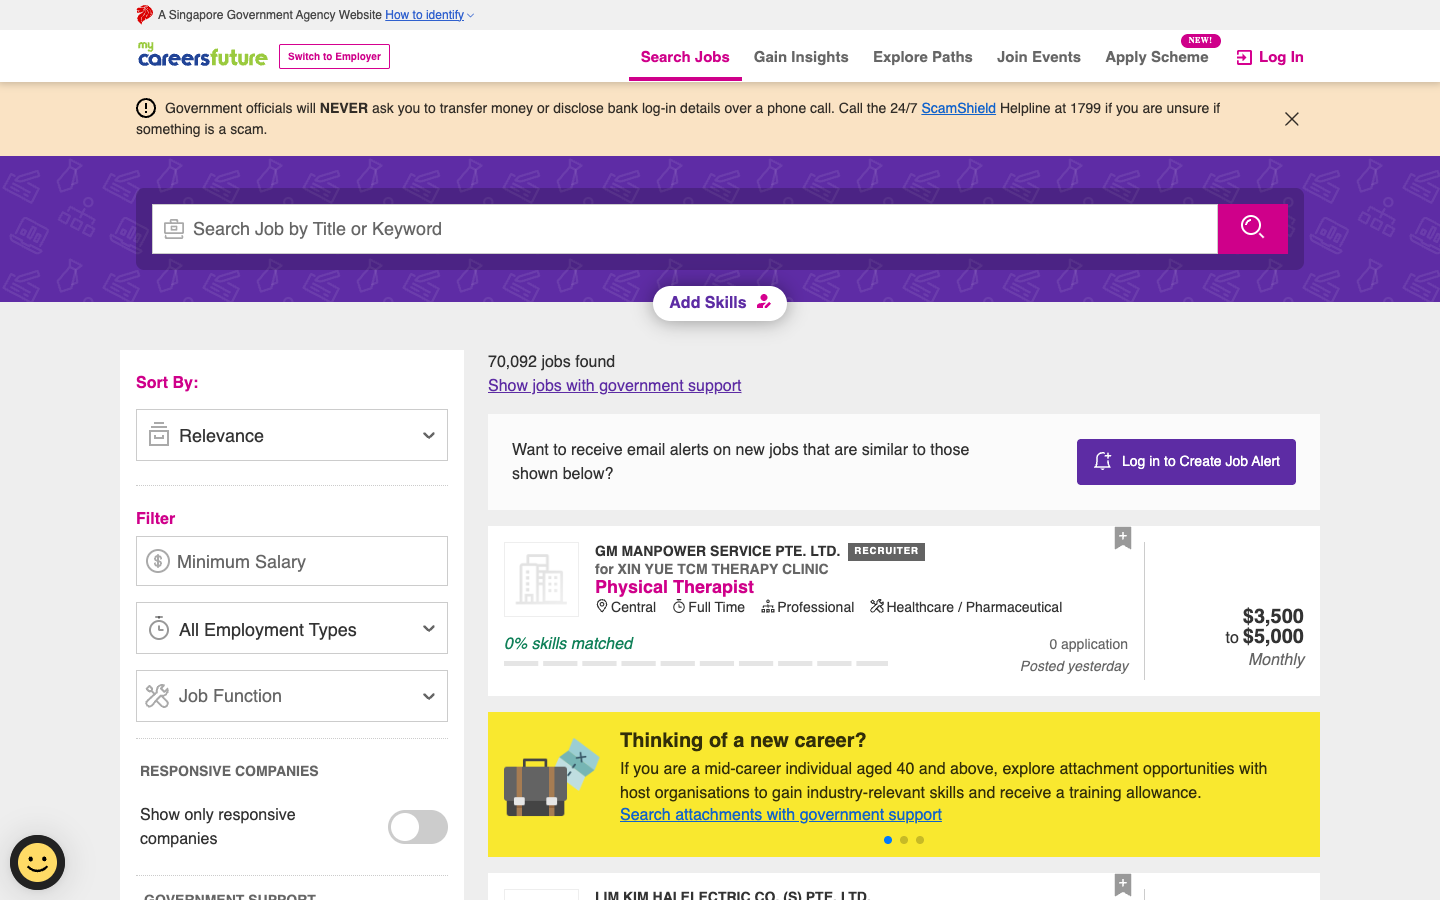Image resolution: width=1440 pixels, height=900 pixels.
Task: Click the MyCareersFuture logo
Action: click(203, 55)
